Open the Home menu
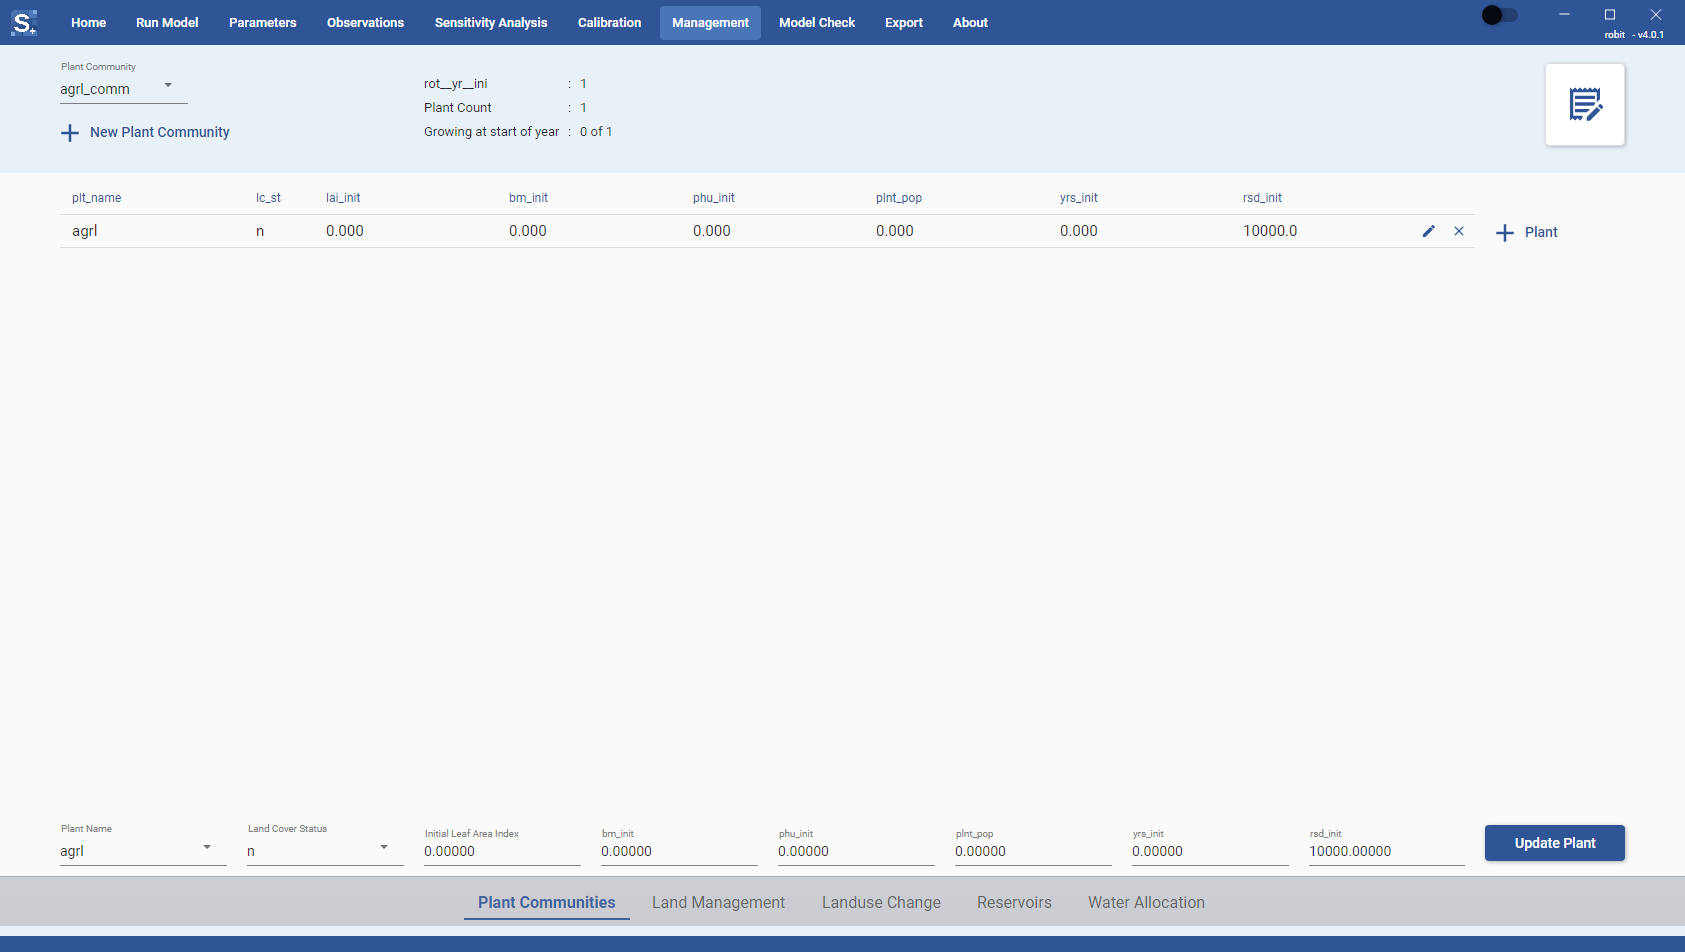Screen dimensions: 1685x952 coord(89,22)
